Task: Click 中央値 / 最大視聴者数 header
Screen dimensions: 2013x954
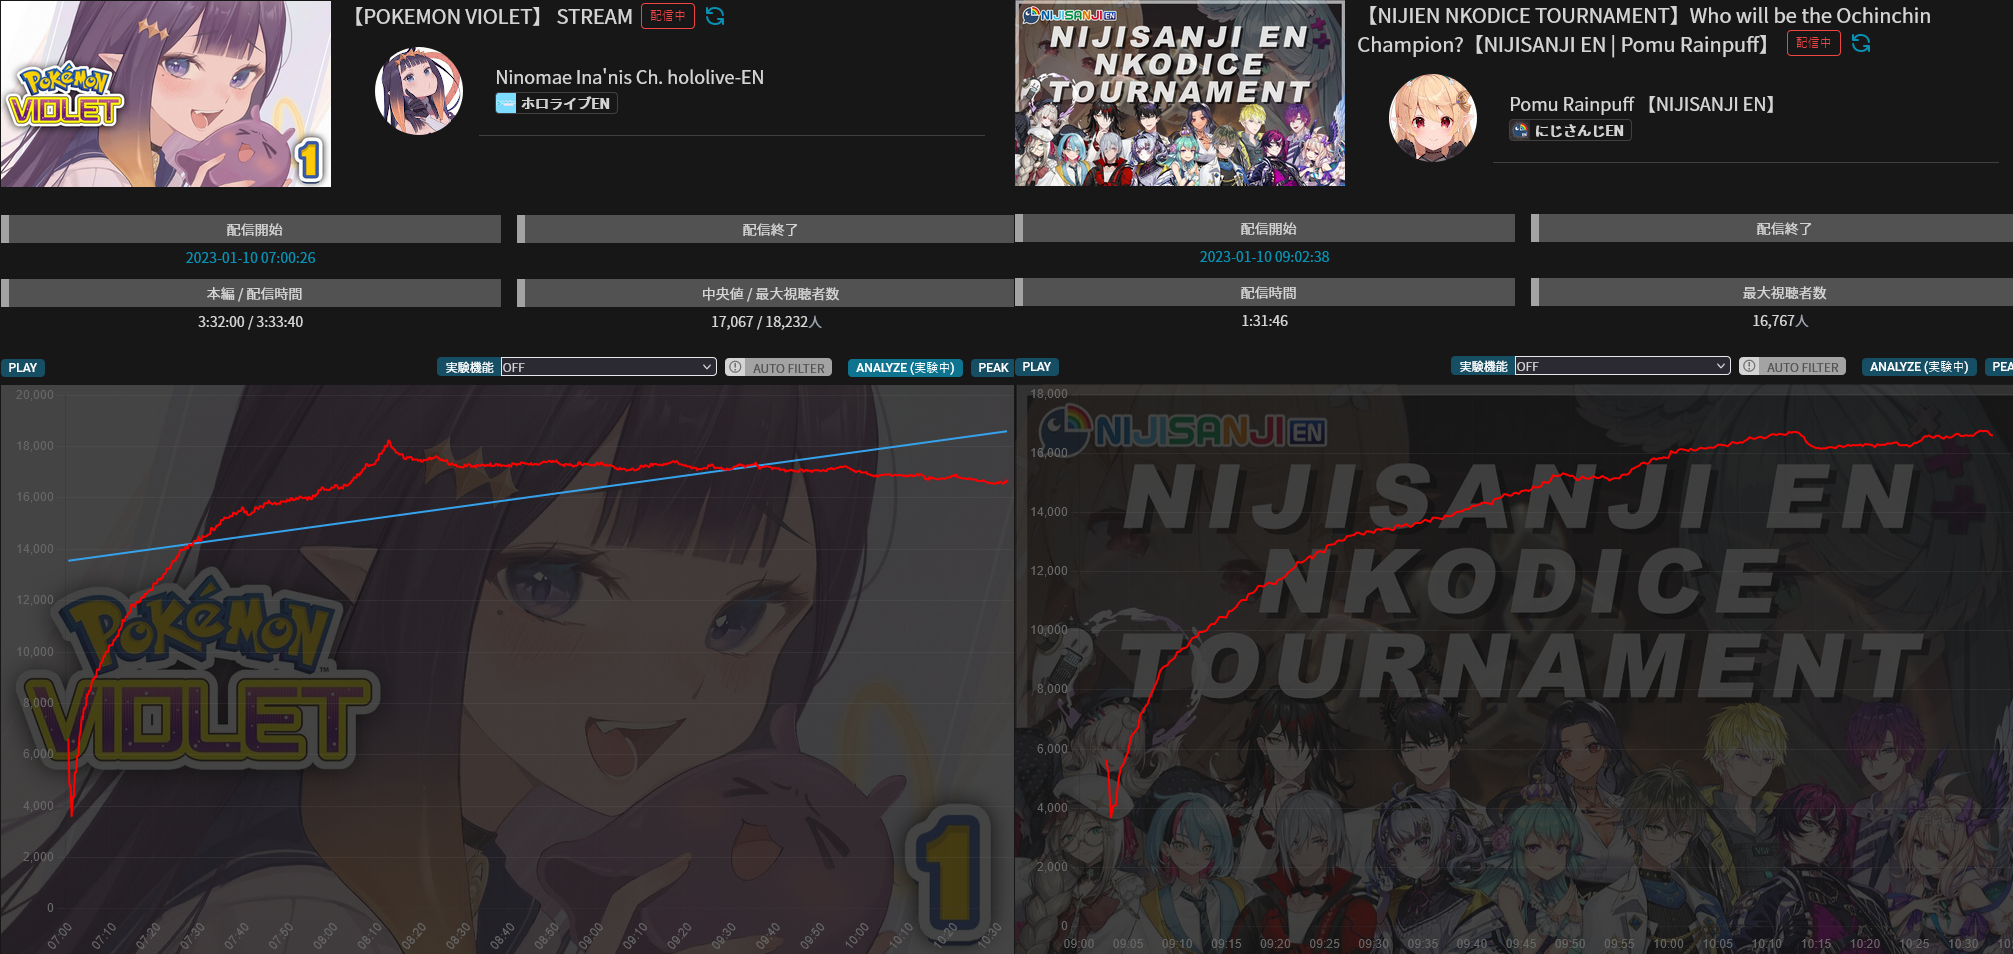Action: tap(766, 293)
